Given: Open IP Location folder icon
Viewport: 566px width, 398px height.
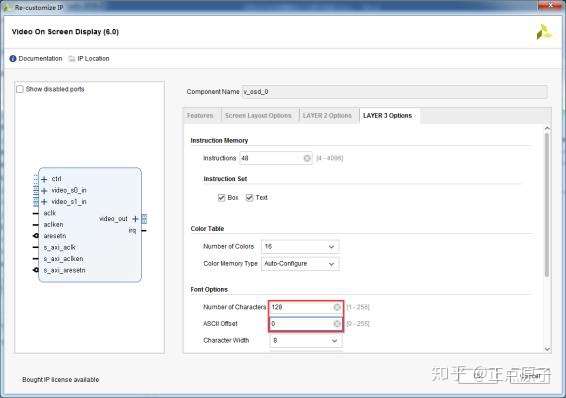Looking at the screenshot, I should pos(72,58).
